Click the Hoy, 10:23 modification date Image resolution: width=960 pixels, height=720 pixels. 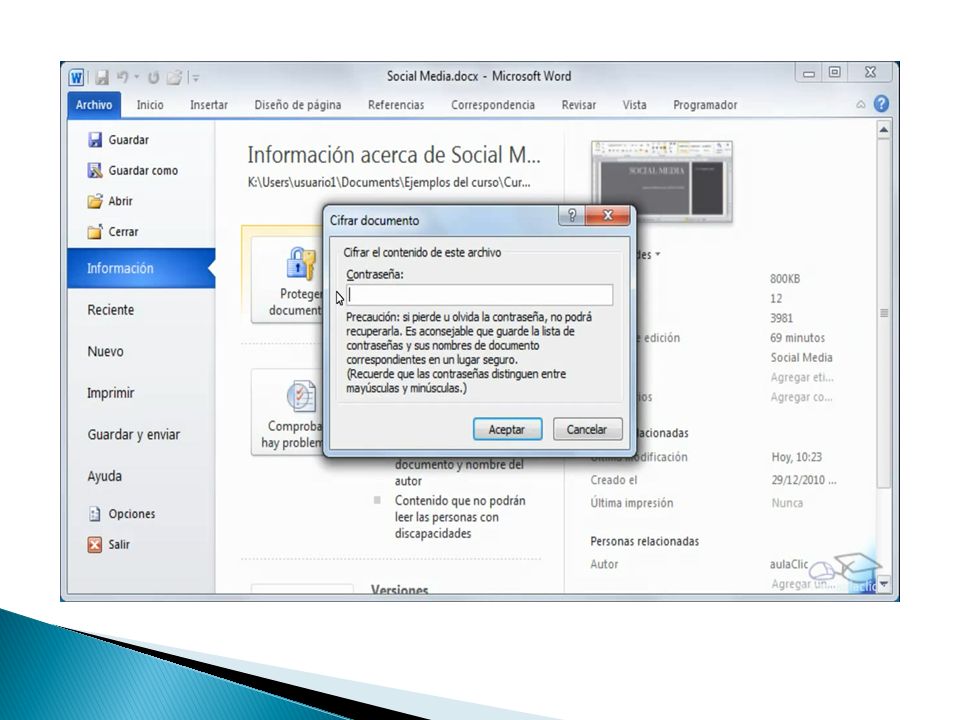point(797,457)
